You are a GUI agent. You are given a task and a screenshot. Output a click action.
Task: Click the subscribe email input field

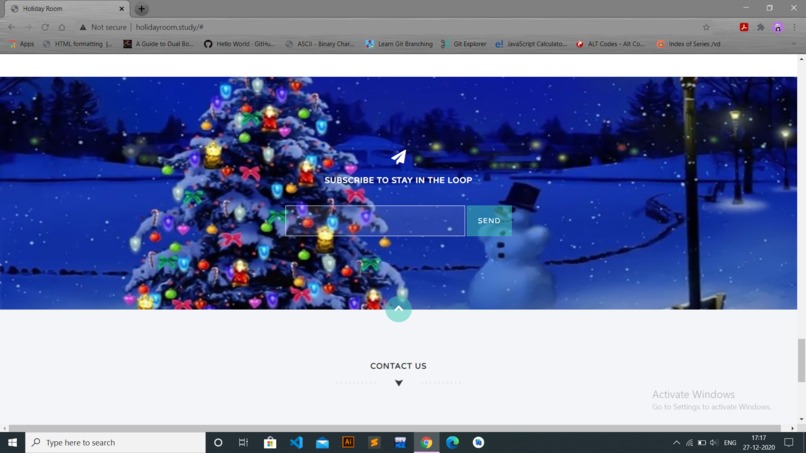(375, 221)
